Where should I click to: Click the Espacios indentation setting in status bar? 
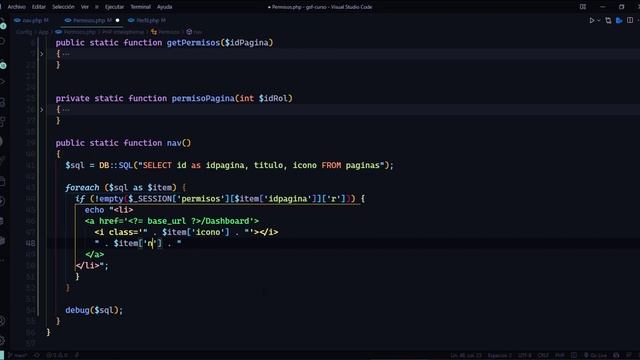(x=499, y=356)
